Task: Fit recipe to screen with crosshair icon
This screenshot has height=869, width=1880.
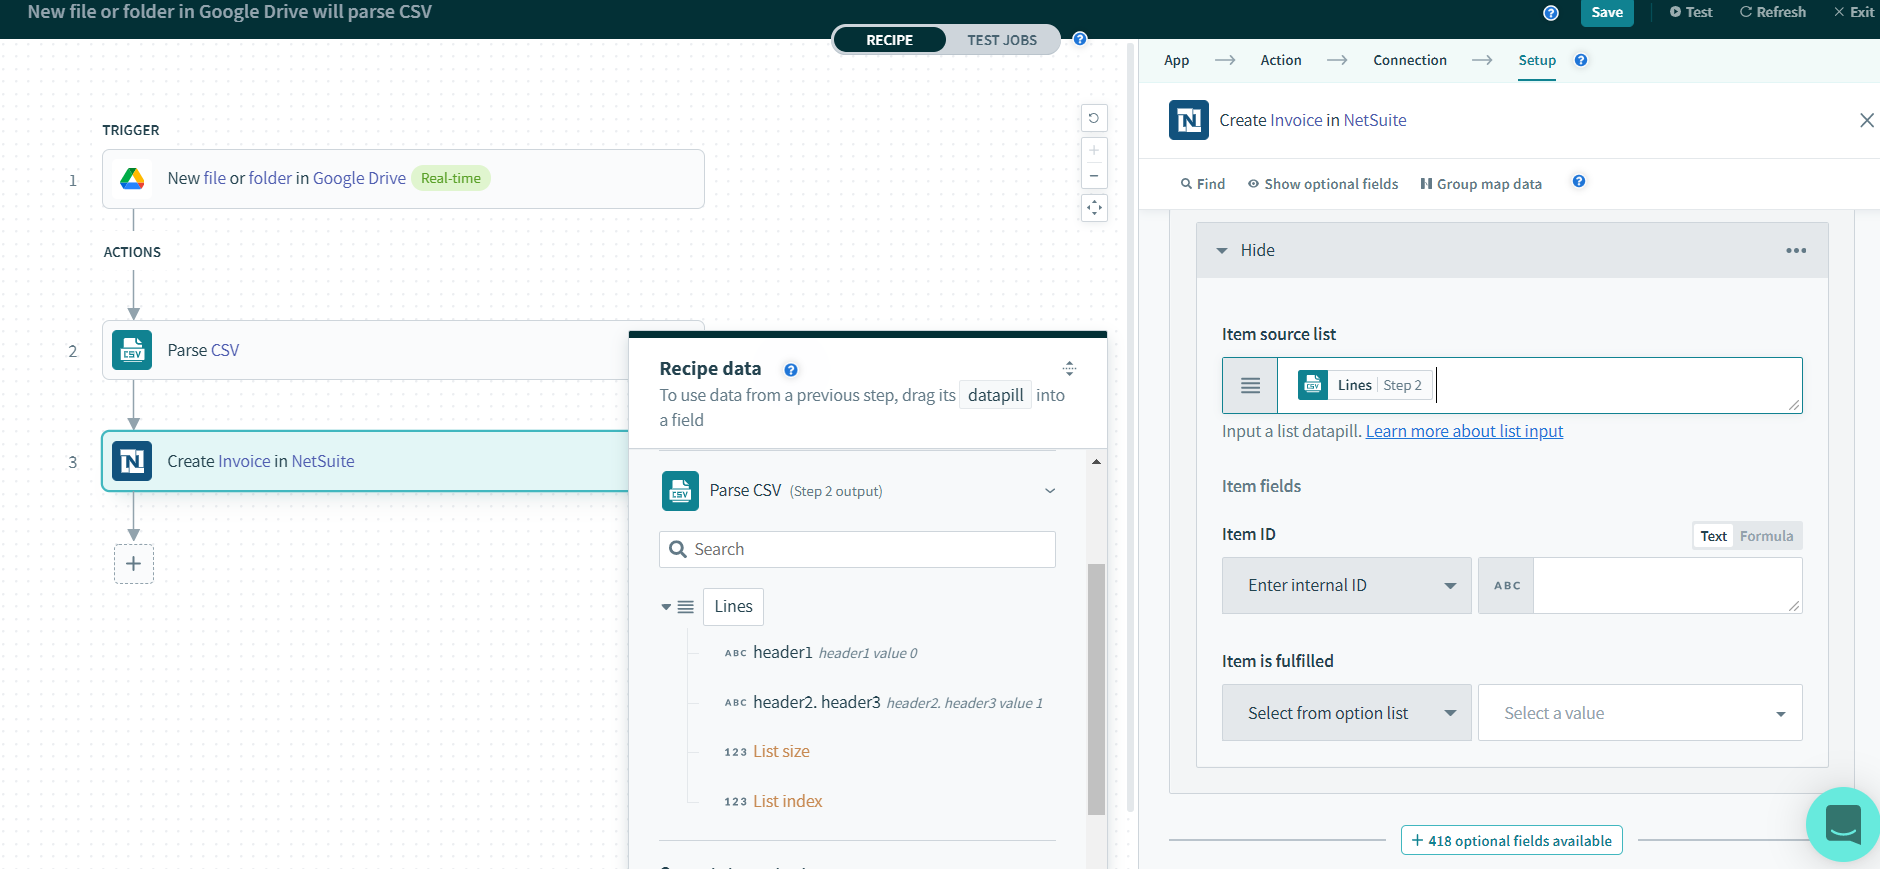Action: tap(1094, 208)
